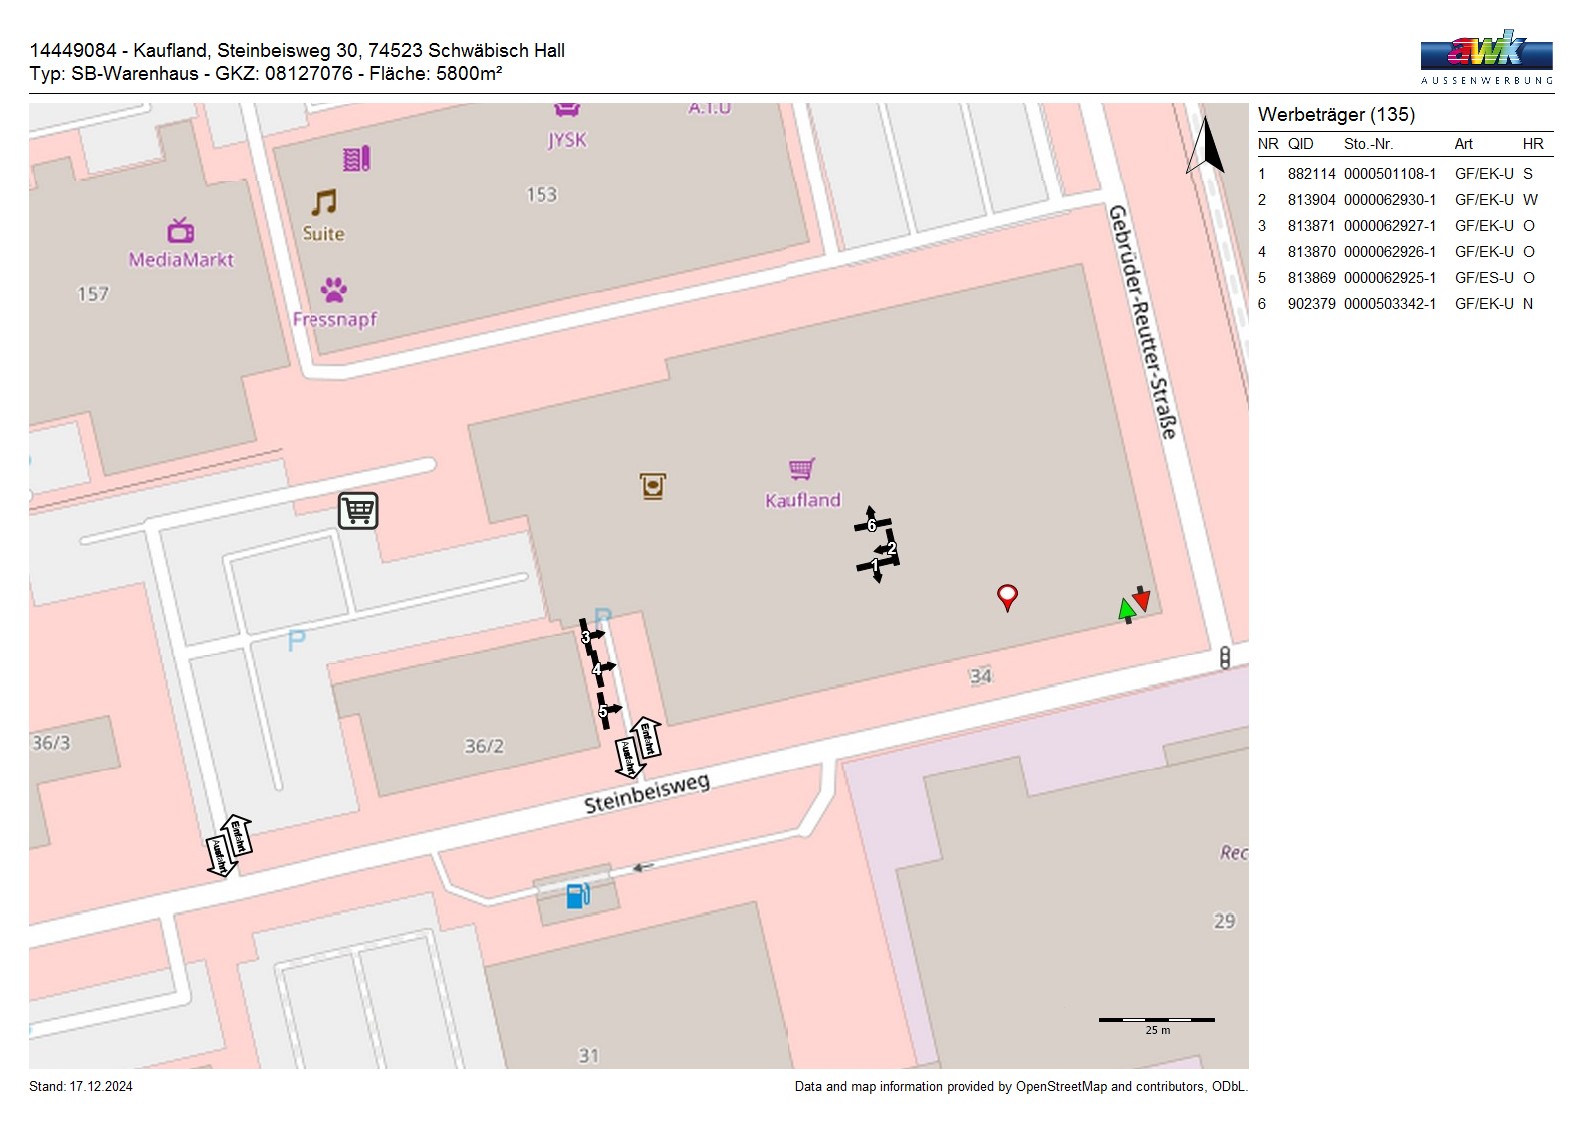The width and height of the screenshot is (1587, 1123).
Task: Click the MediaMarkt TV icon
Action: coord(181,231)
